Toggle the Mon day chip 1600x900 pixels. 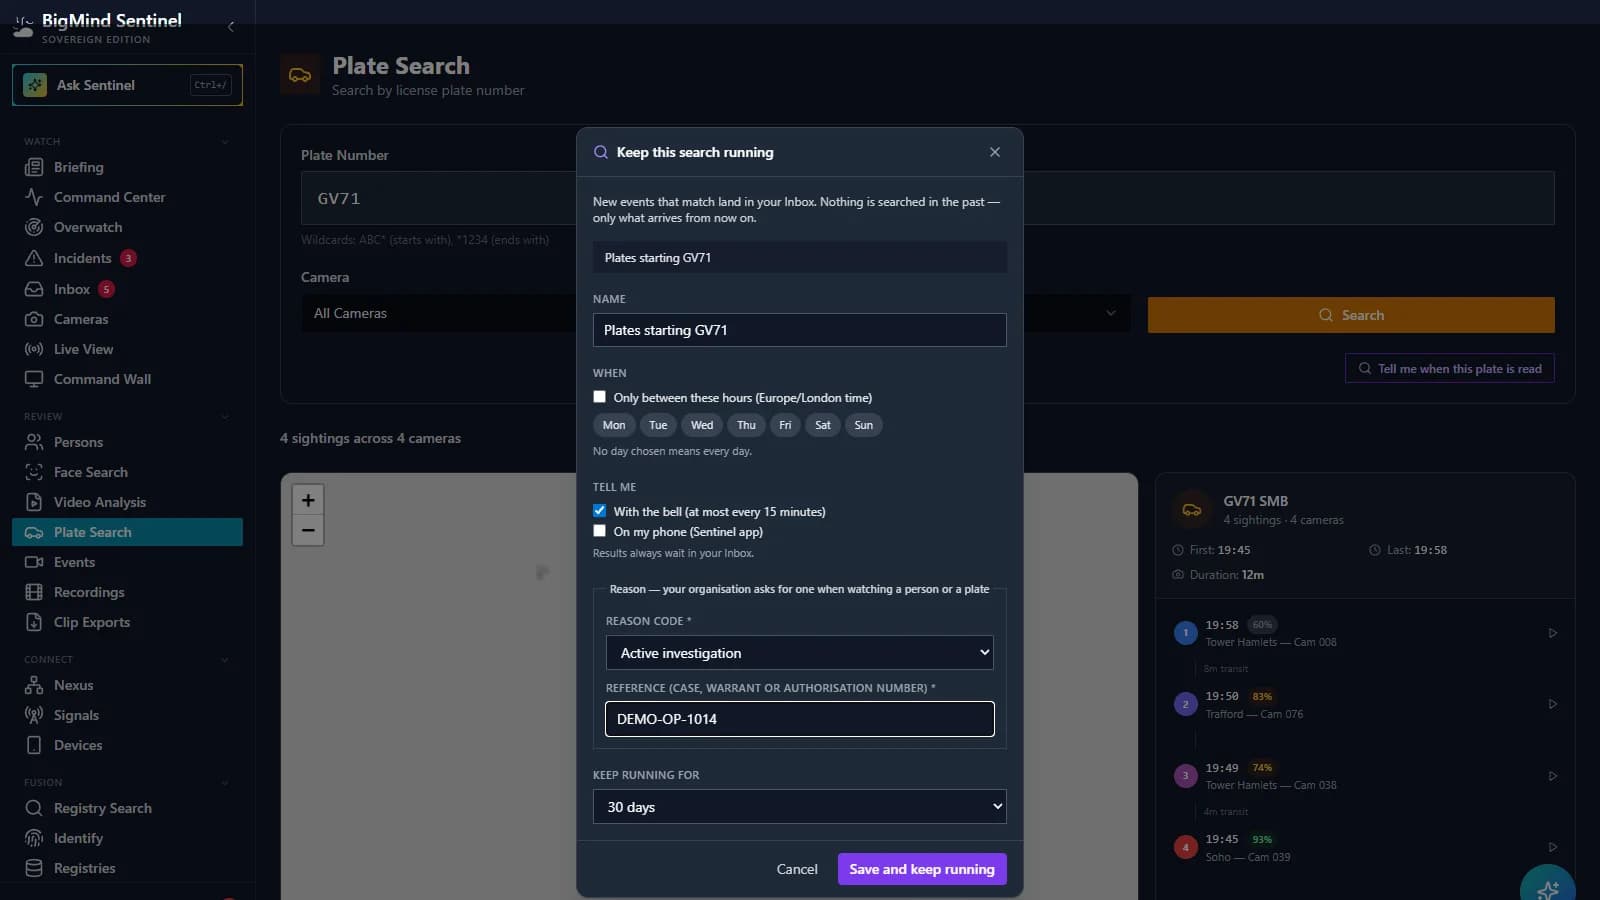(x=614, y=425)
